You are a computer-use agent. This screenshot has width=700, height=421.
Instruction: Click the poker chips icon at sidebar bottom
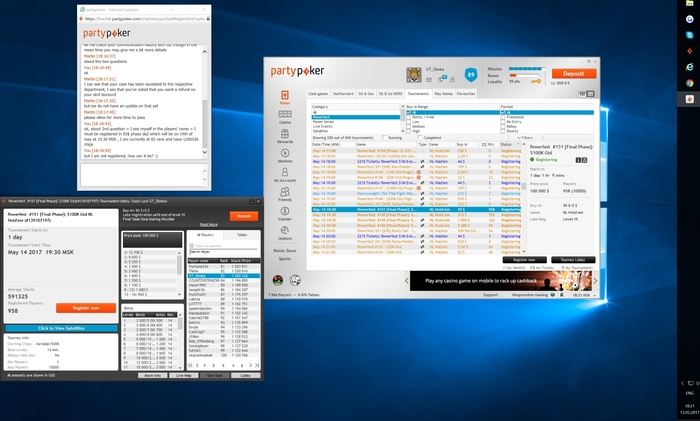click(278, 280)
